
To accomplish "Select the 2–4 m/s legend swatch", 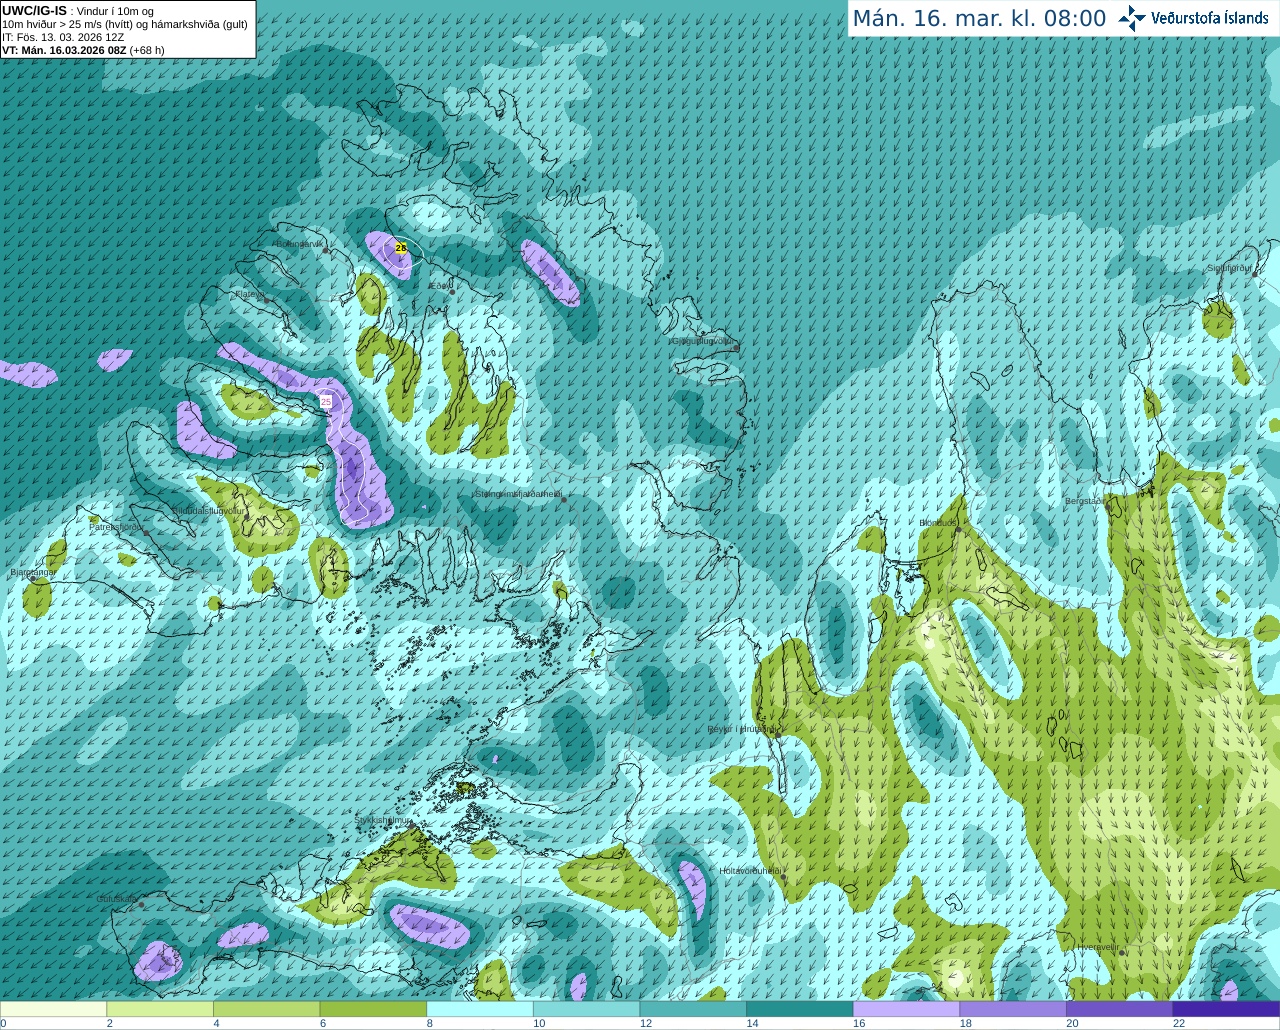I will pyautogui.click(x=160, y=1009).
